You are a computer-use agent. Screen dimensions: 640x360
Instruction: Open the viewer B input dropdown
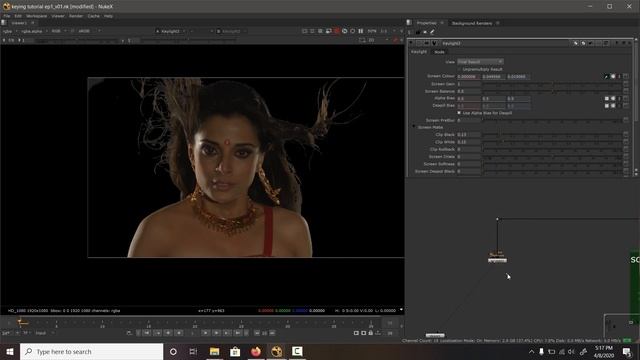[231, 31]
